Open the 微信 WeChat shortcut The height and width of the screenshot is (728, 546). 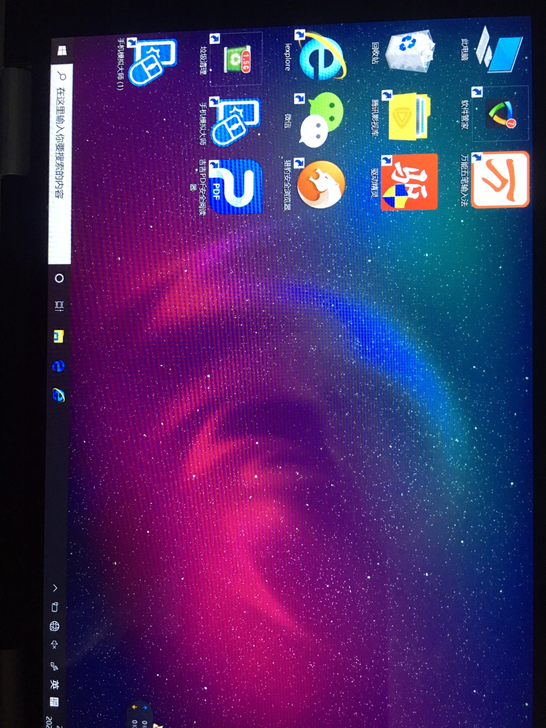coord(320,119)
